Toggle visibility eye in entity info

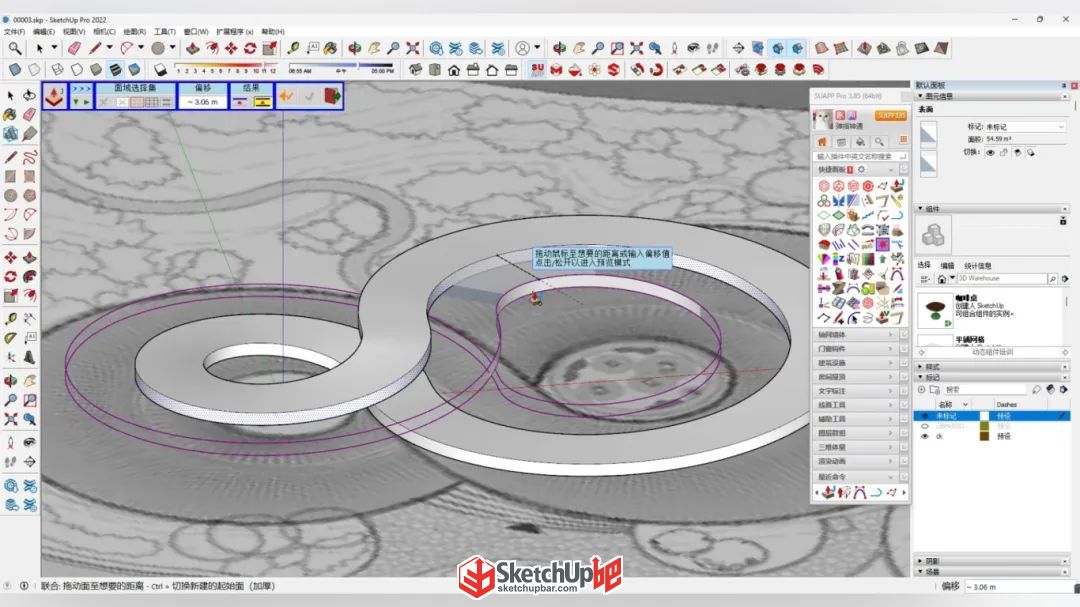990,152
